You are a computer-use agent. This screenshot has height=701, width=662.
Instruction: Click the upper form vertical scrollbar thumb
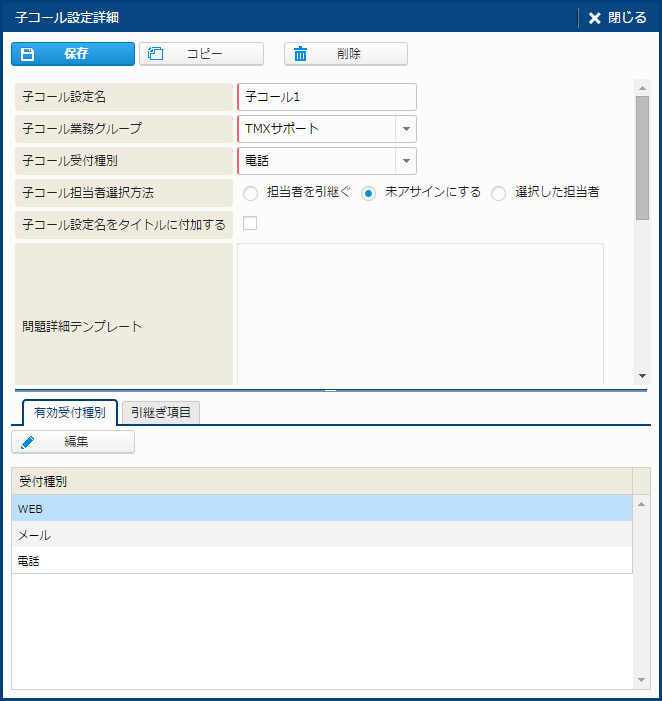point(642,155)
